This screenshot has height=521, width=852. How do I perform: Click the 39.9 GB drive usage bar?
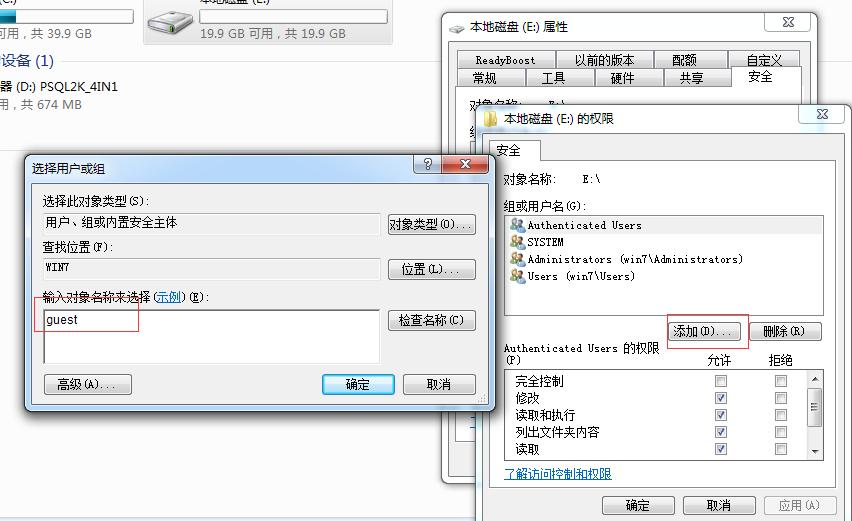(x=66, y=16)
